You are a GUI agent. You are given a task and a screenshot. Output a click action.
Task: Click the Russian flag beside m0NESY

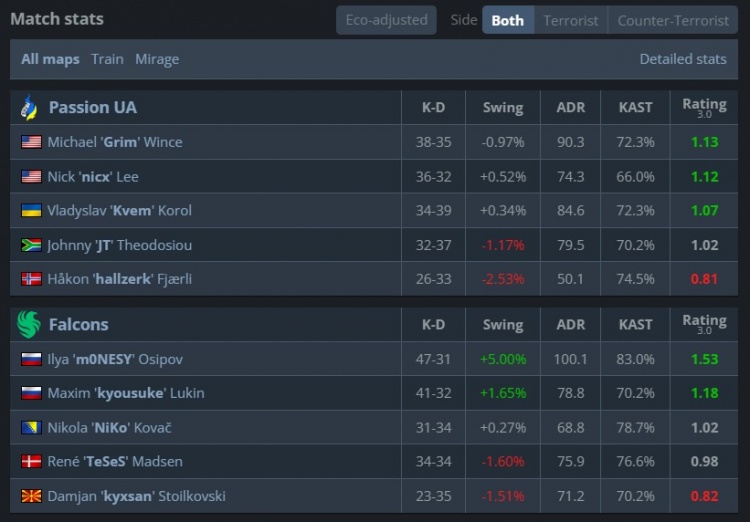pyautogui.click(x=31, y=359)
